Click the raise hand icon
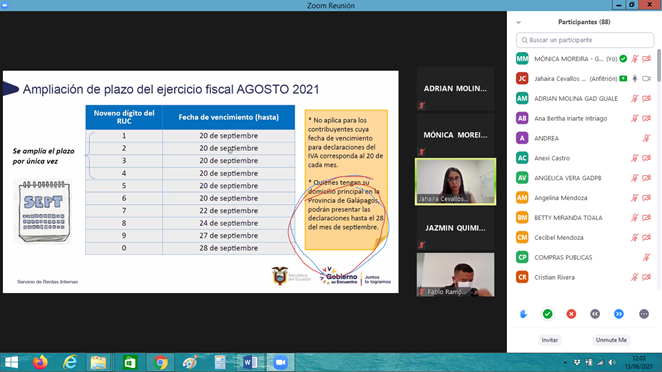Screen dimensions: 662x372 [524, 314]
